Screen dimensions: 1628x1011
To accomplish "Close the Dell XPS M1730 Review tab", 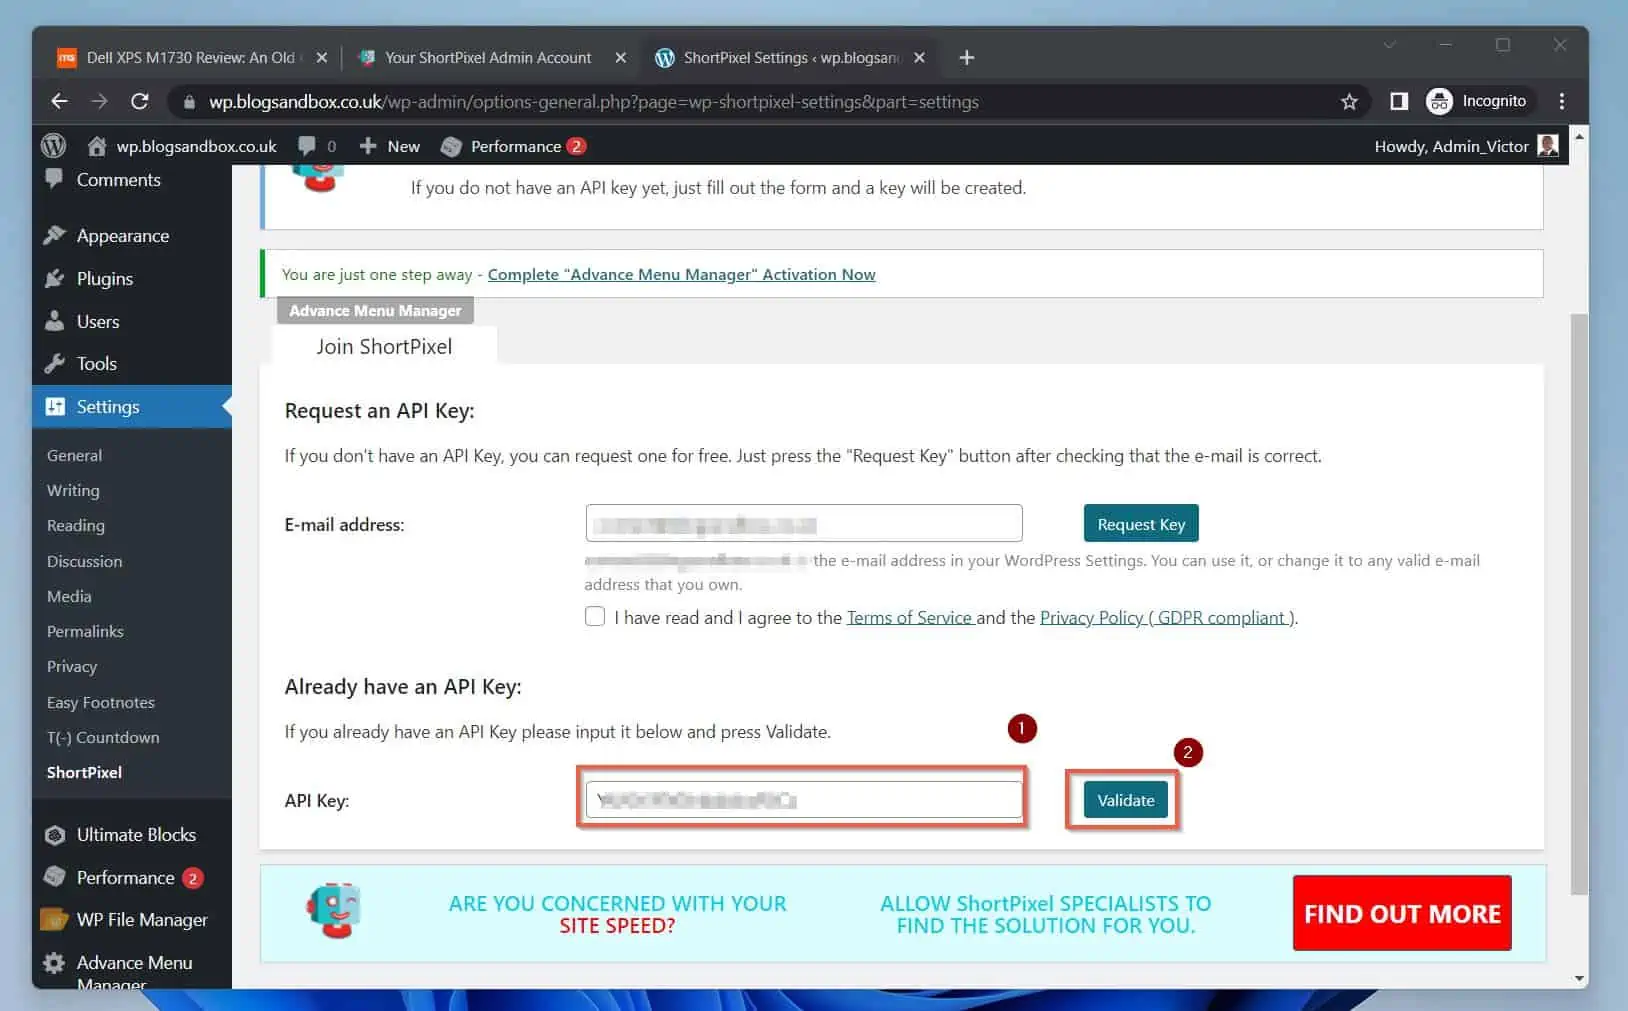I will pos(322,58).
